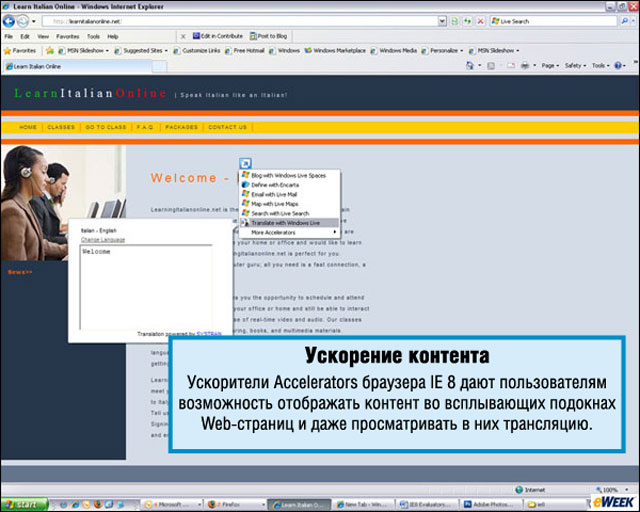The image size is (640, 512).
Task: Expand the Safety menu dropdown
Action: click(576, 66)
